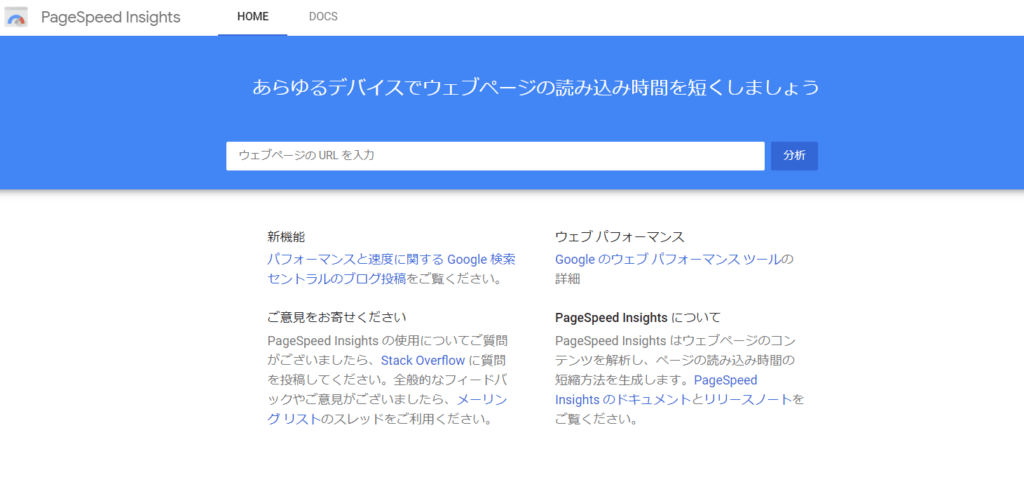1024x489 pixels.
Task: Focus the ウェブページの URL を入力 field
Action: point(495,156)
